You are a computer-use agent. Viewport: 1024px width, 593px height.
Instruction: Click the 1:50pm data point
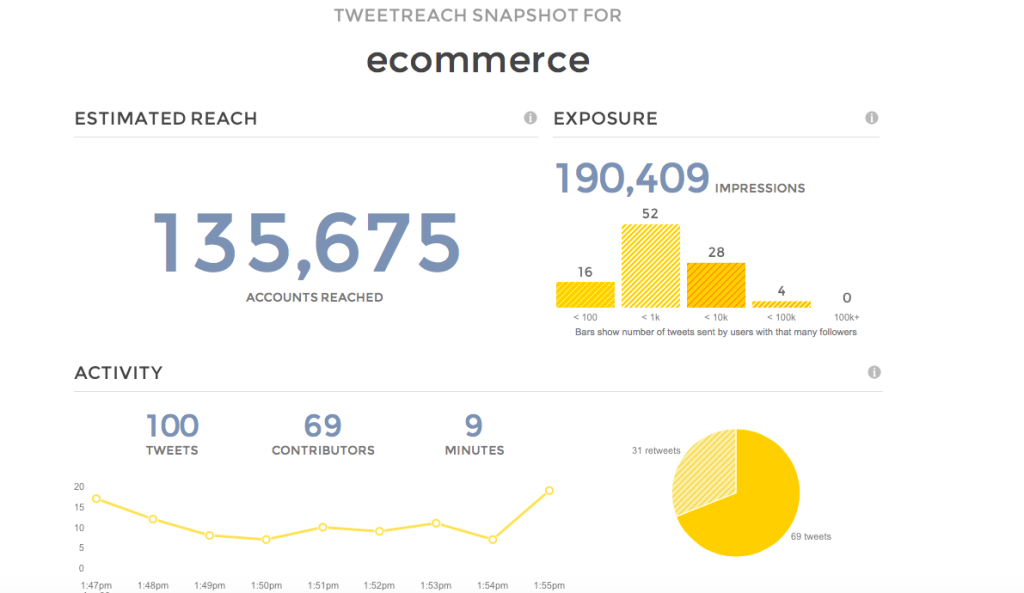coord(266,539)
